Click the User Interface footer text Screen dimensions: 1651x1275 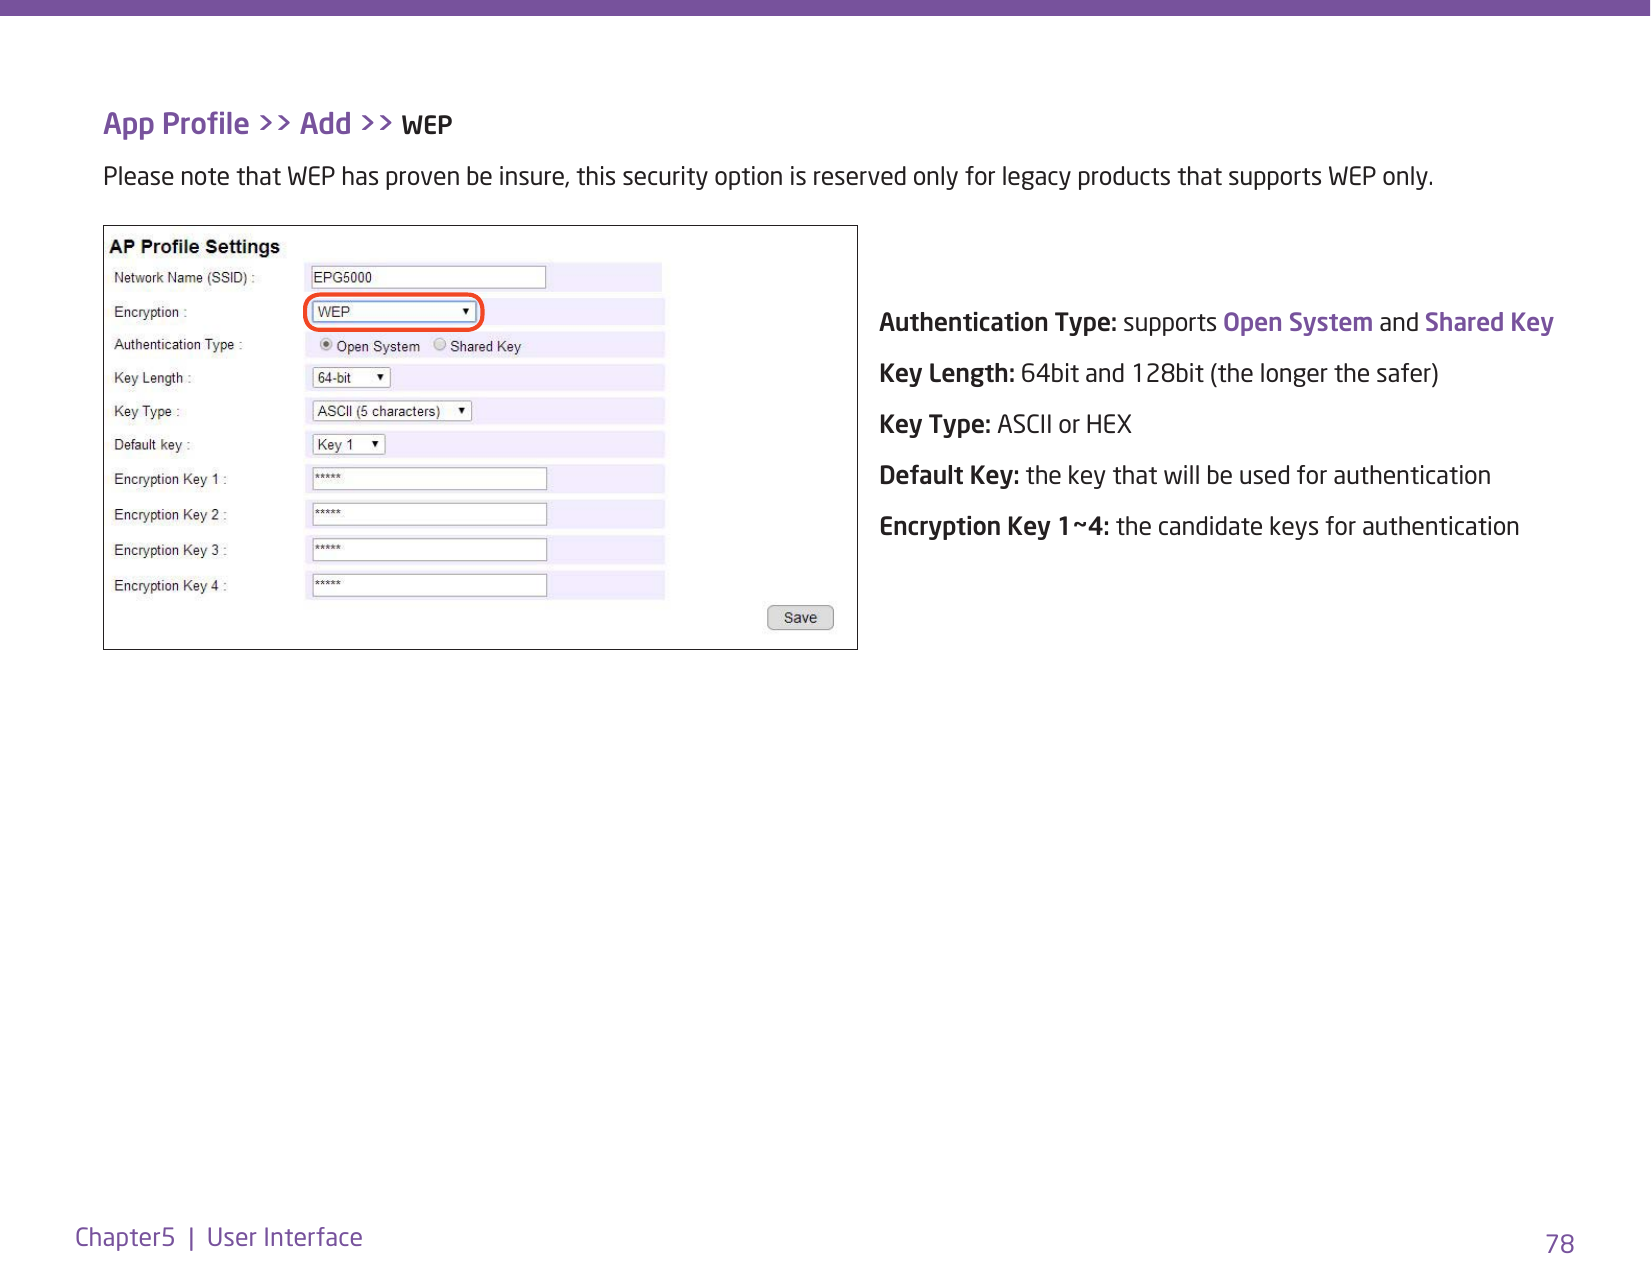285,1238
